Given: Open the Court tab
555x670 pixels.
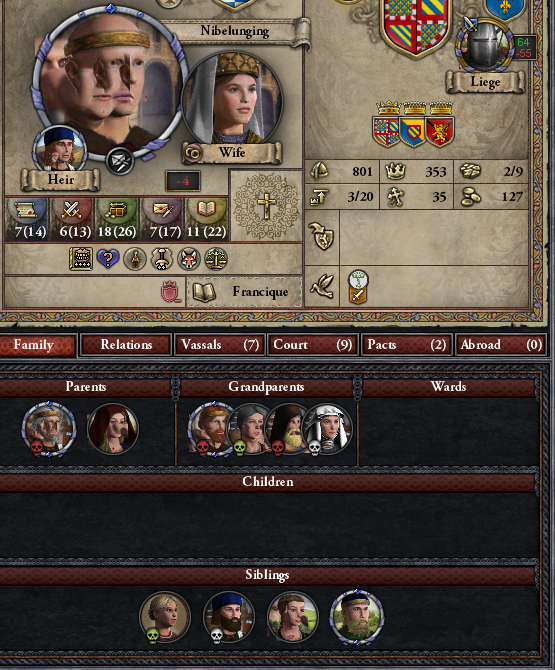Looking at the screenshot, I should (x=314, y=345).
